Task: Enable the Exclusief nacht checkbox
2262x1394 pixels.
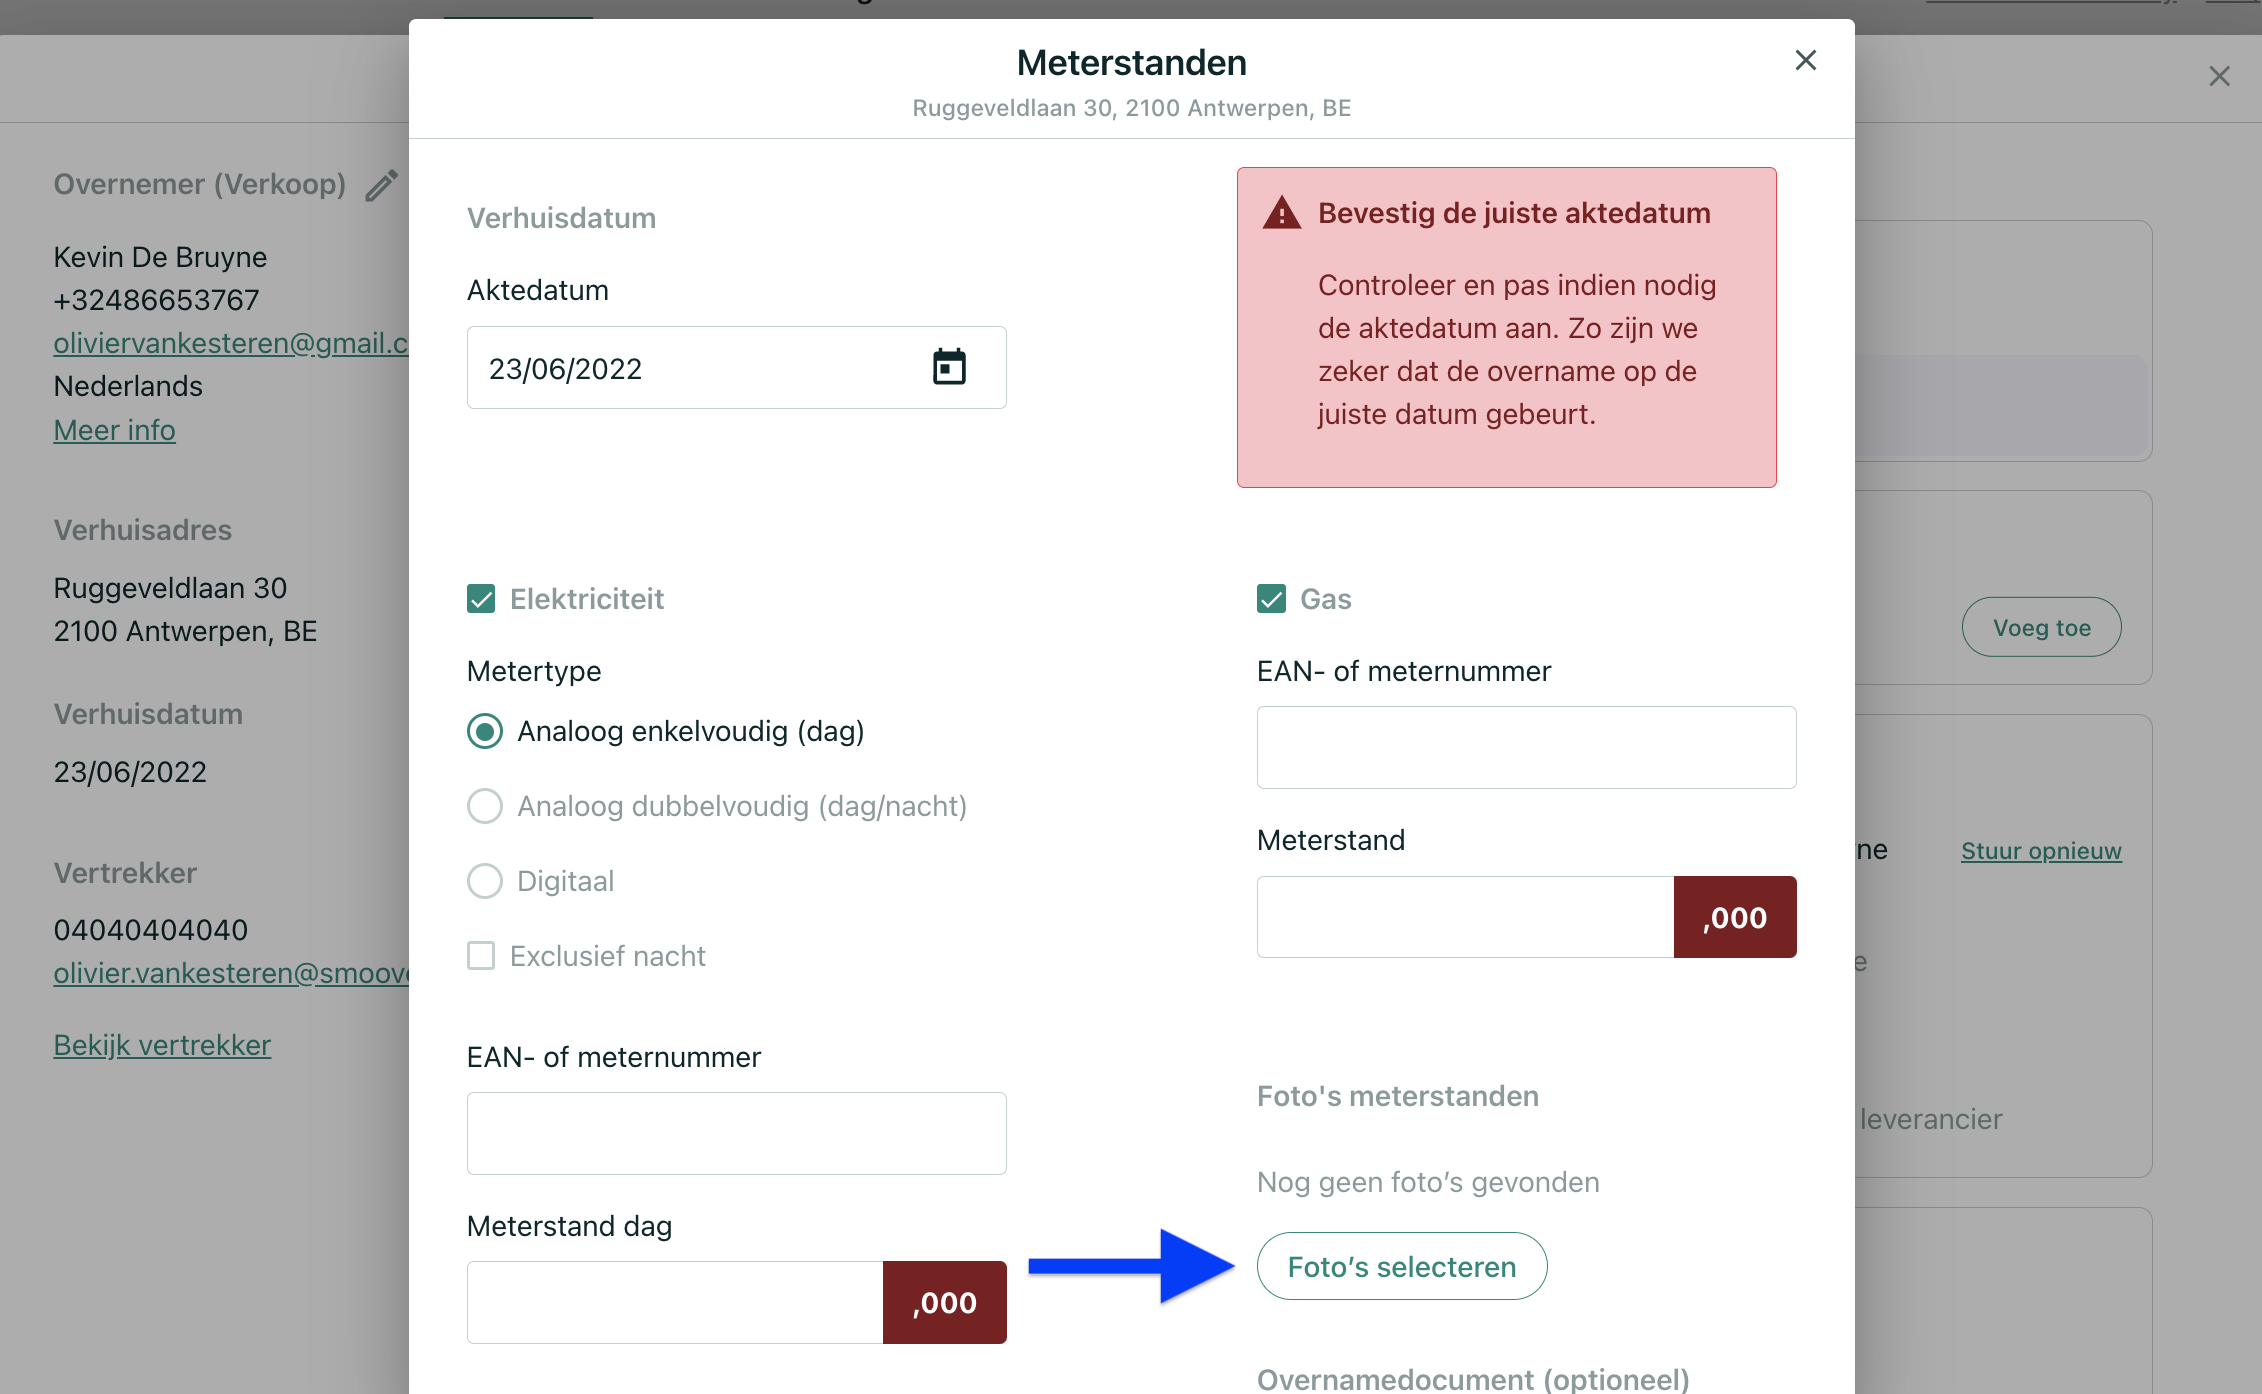Action: tap(481, 956)
